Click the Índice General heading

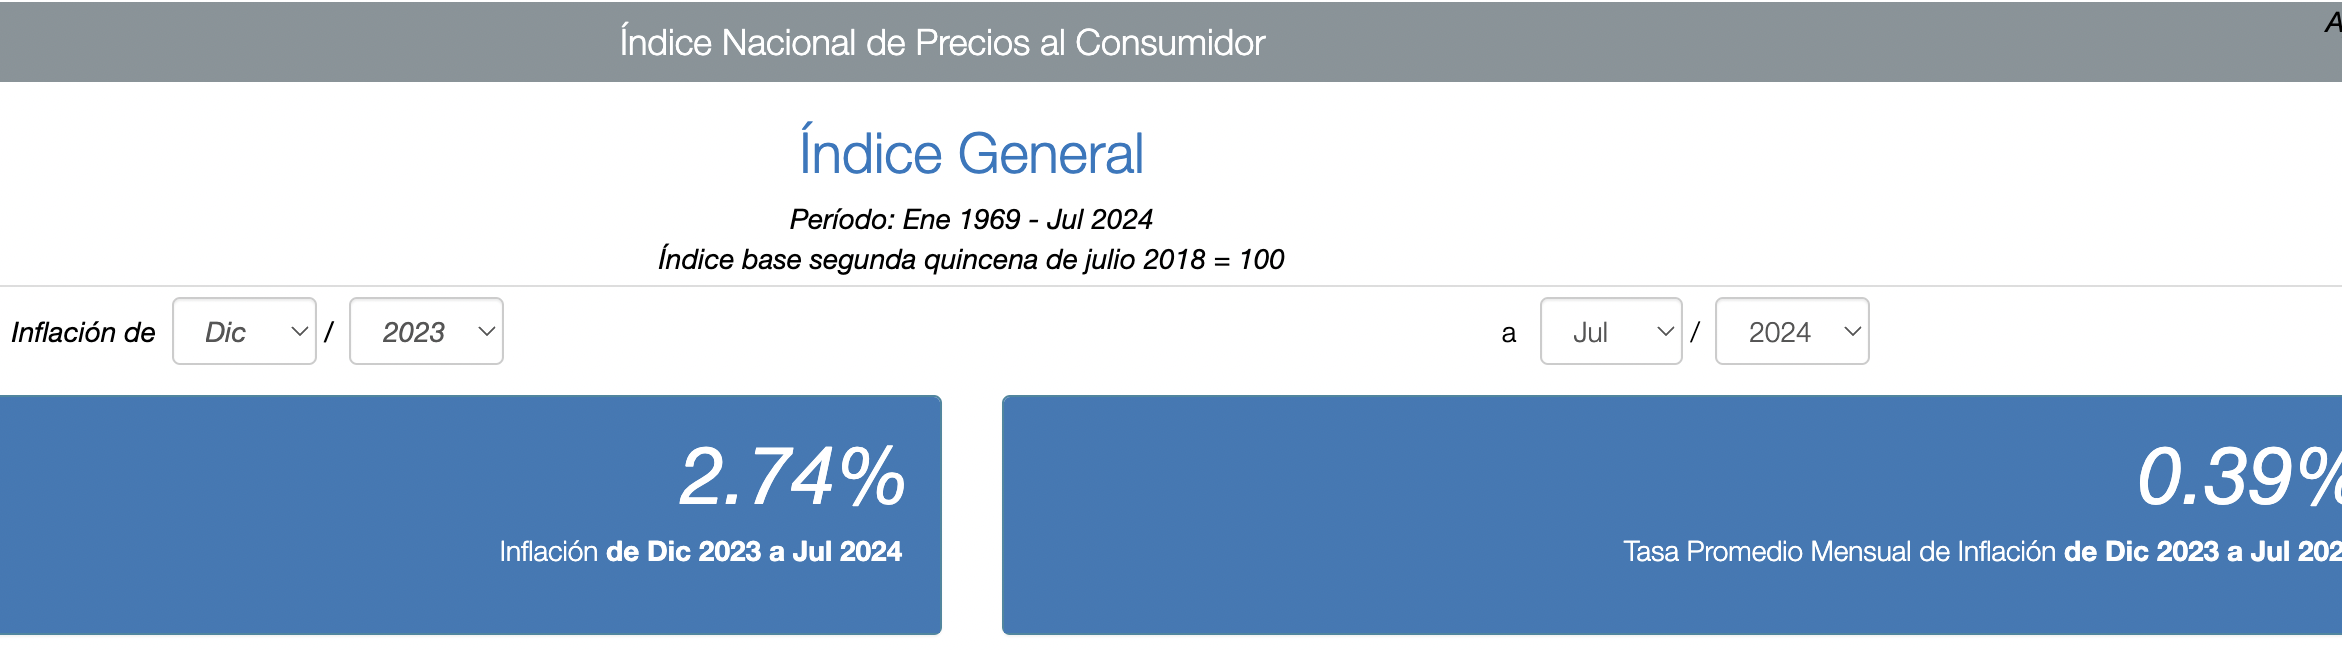pos(971,153)
